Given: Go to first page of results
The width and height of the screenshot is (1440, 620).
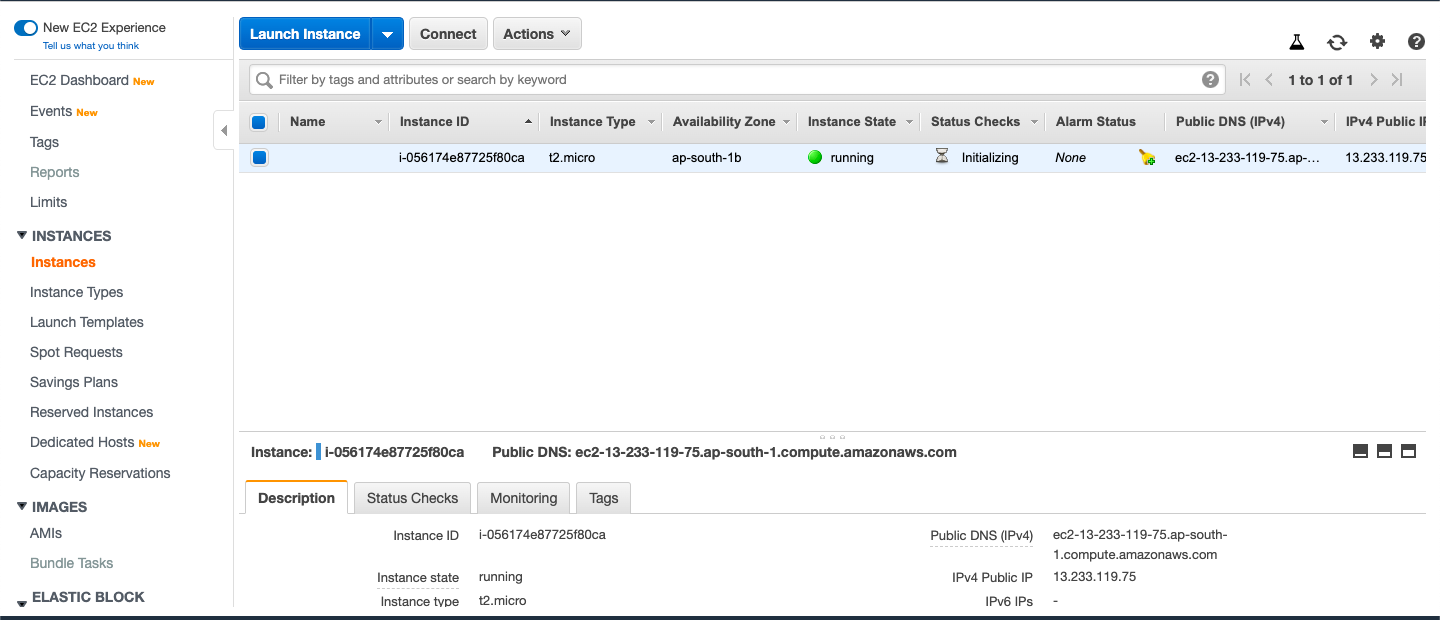Looking at the screenshot, I should (1245, 80).
